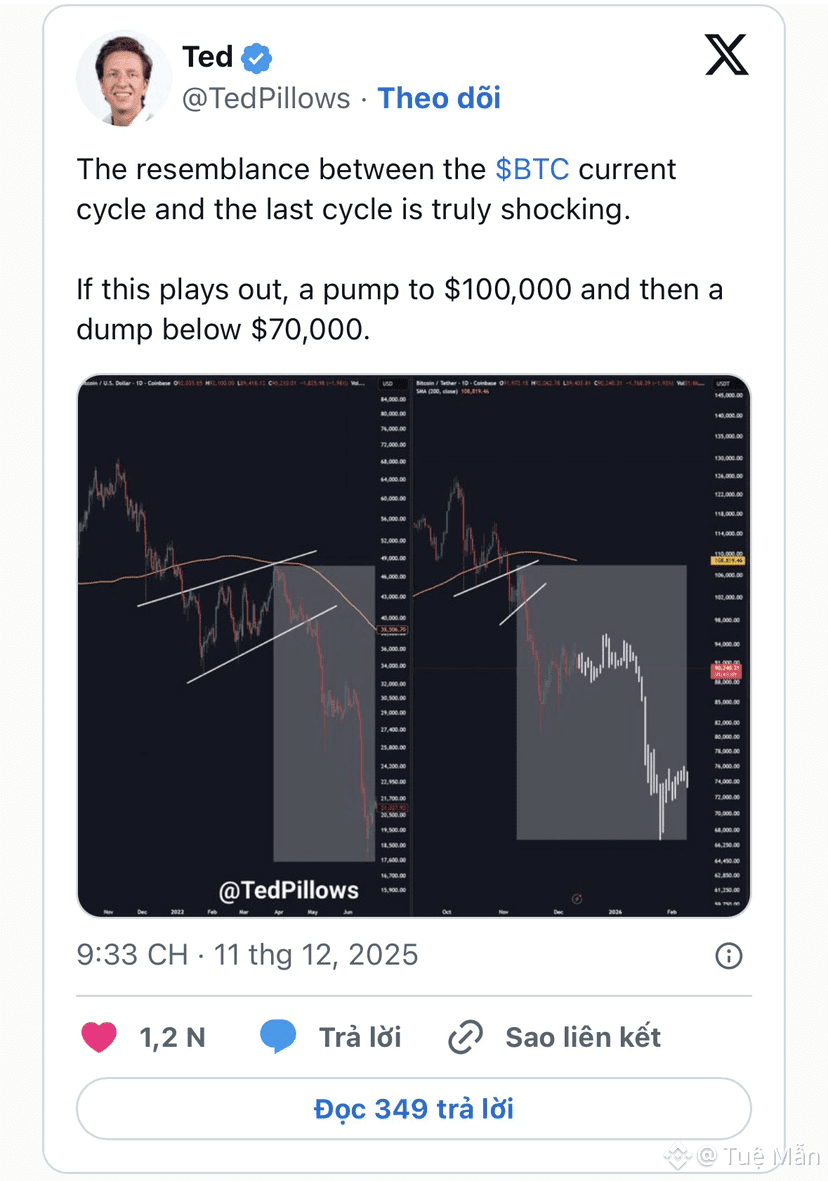Screen dimensions: 828x1181
Task: Click the blue reply speech bubble icon
Action: pyautogui.click(x=277, y=1037)
